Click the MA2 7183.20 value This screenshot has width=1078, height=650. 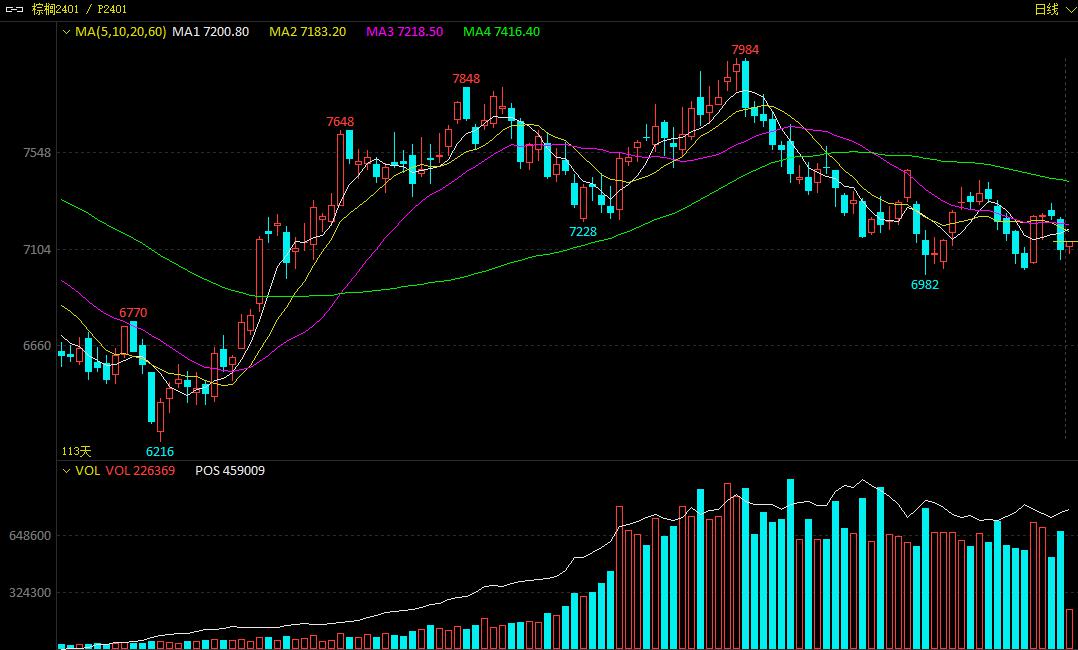[307, 32]
